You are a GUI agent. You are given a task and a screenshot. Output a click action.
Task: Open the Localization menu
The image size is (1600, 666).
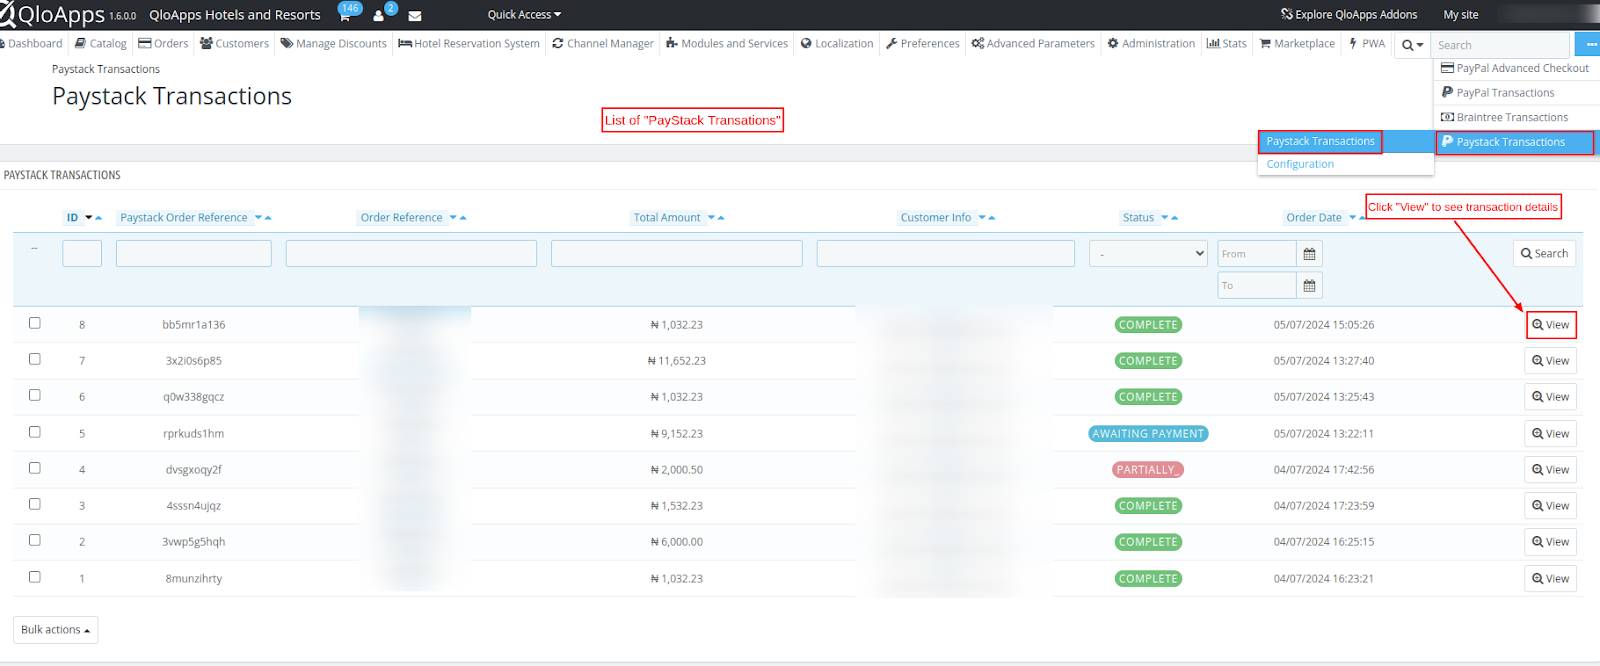(x=837, y=44)
